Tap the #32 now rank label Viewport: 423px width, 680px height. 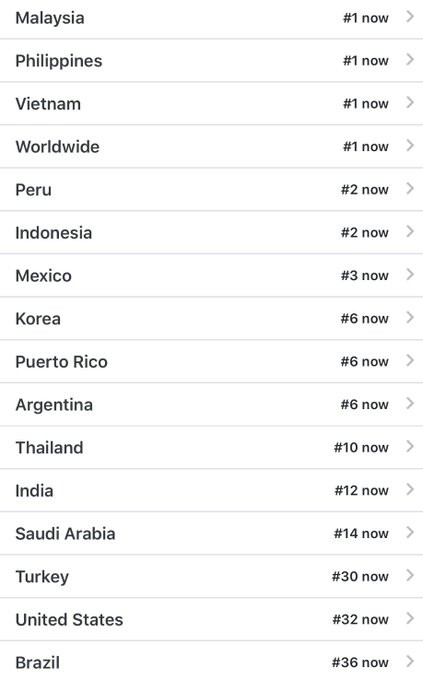[x=361, y=619]
